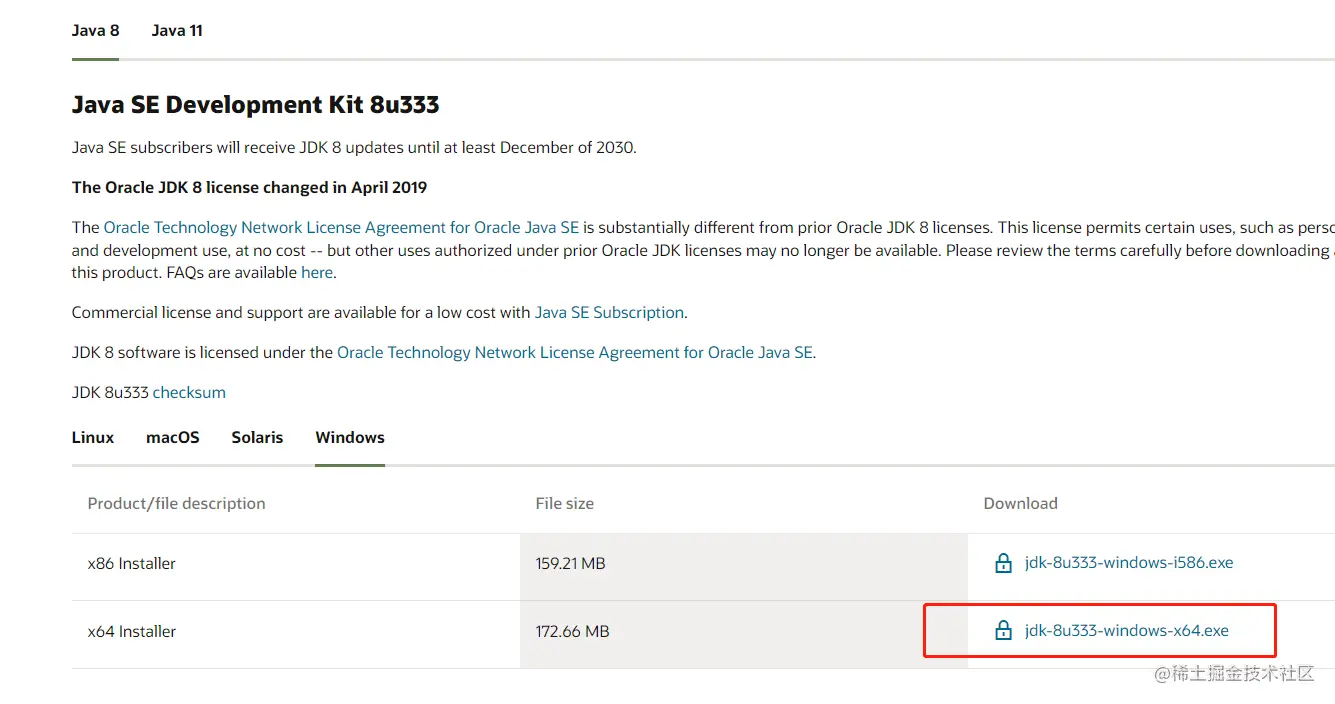Image resolution: width=1335 pixels, height=704 pixels.
Task: Switch to the Solaris tab
Action: (257, 437)
